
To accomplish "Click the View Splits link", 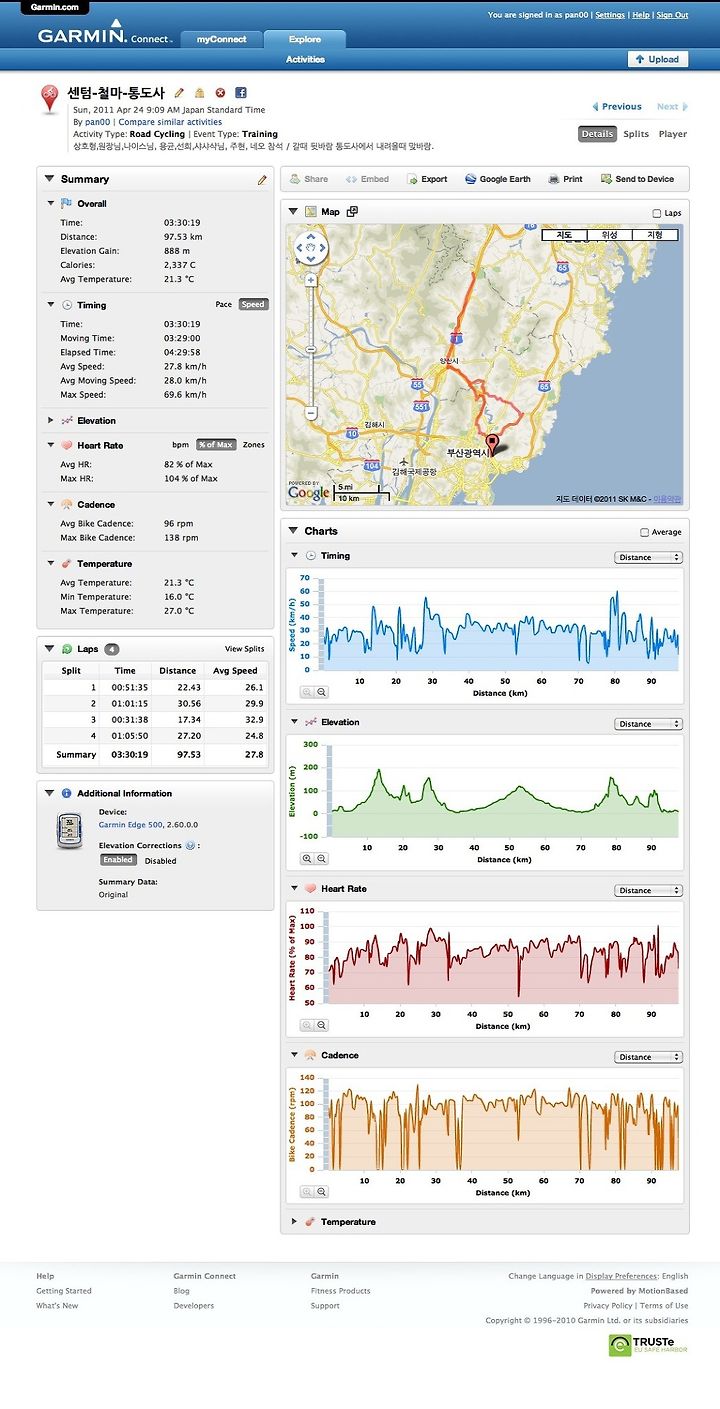I will (x=245, y=649).
